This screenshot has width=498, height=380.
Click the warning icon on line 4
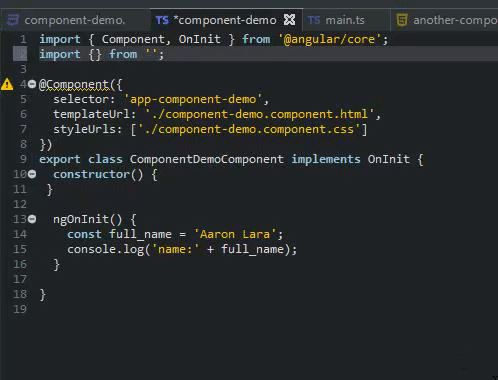[x=7, y=84]
